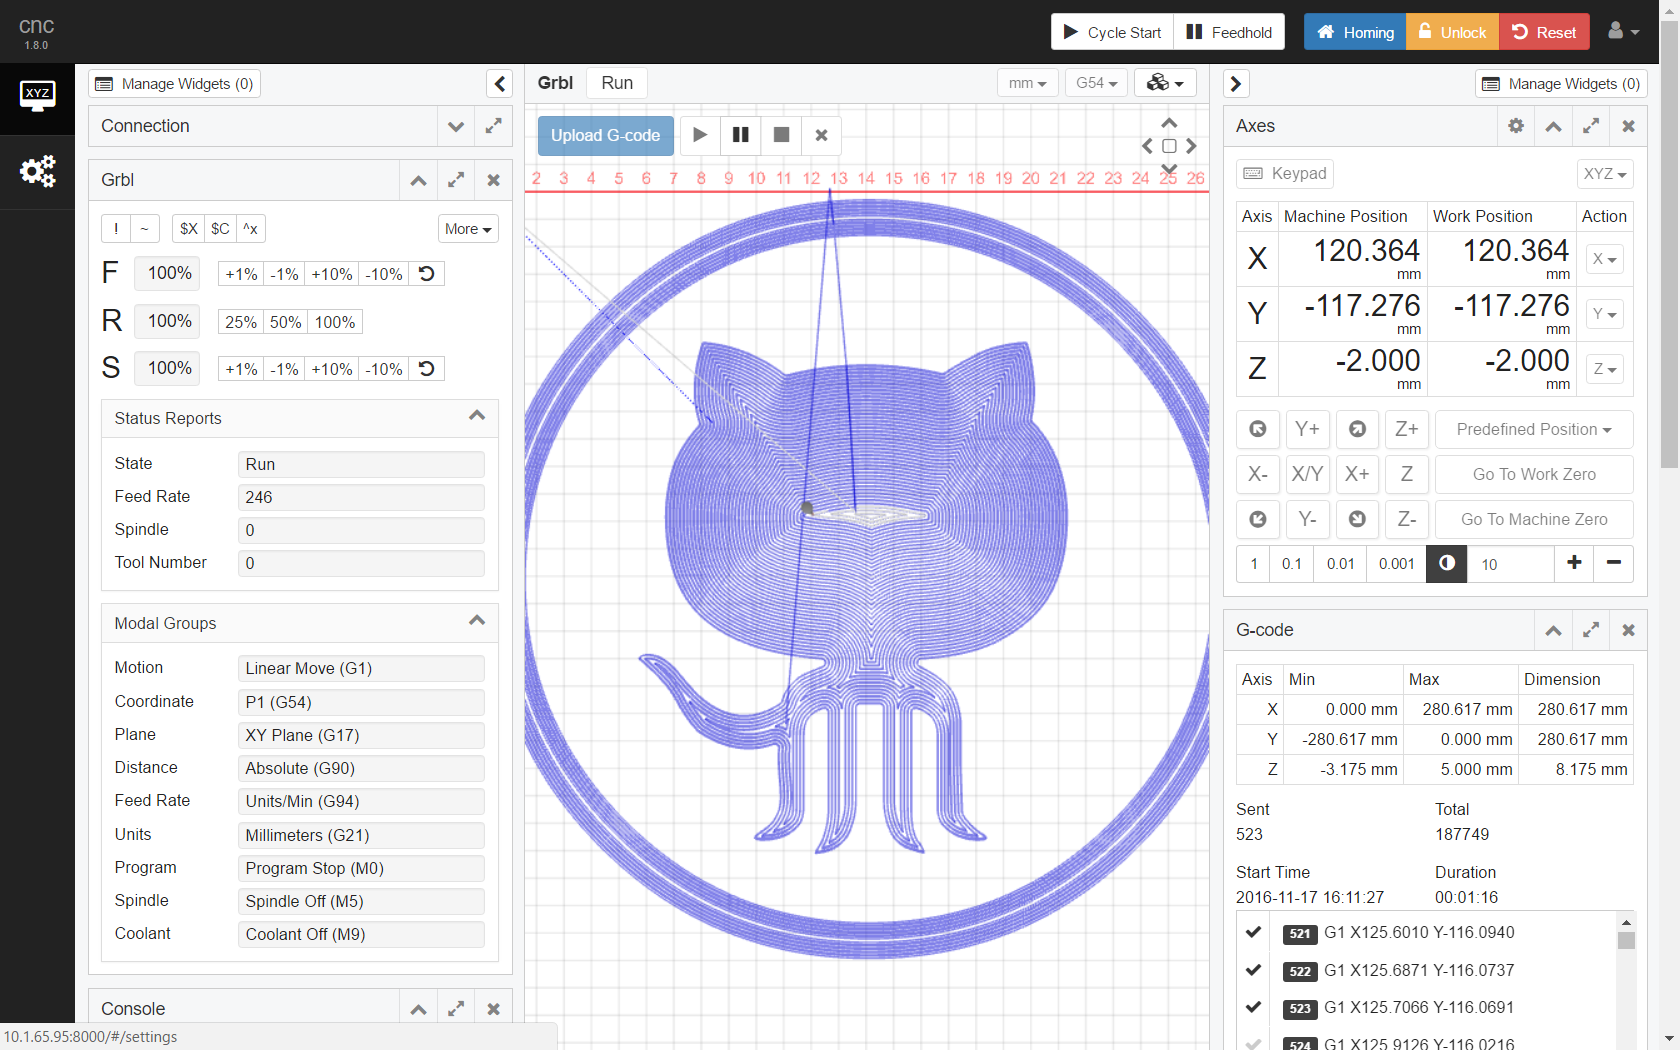
Task: Pan the visualizer camera up
Action: (1169, 123)
